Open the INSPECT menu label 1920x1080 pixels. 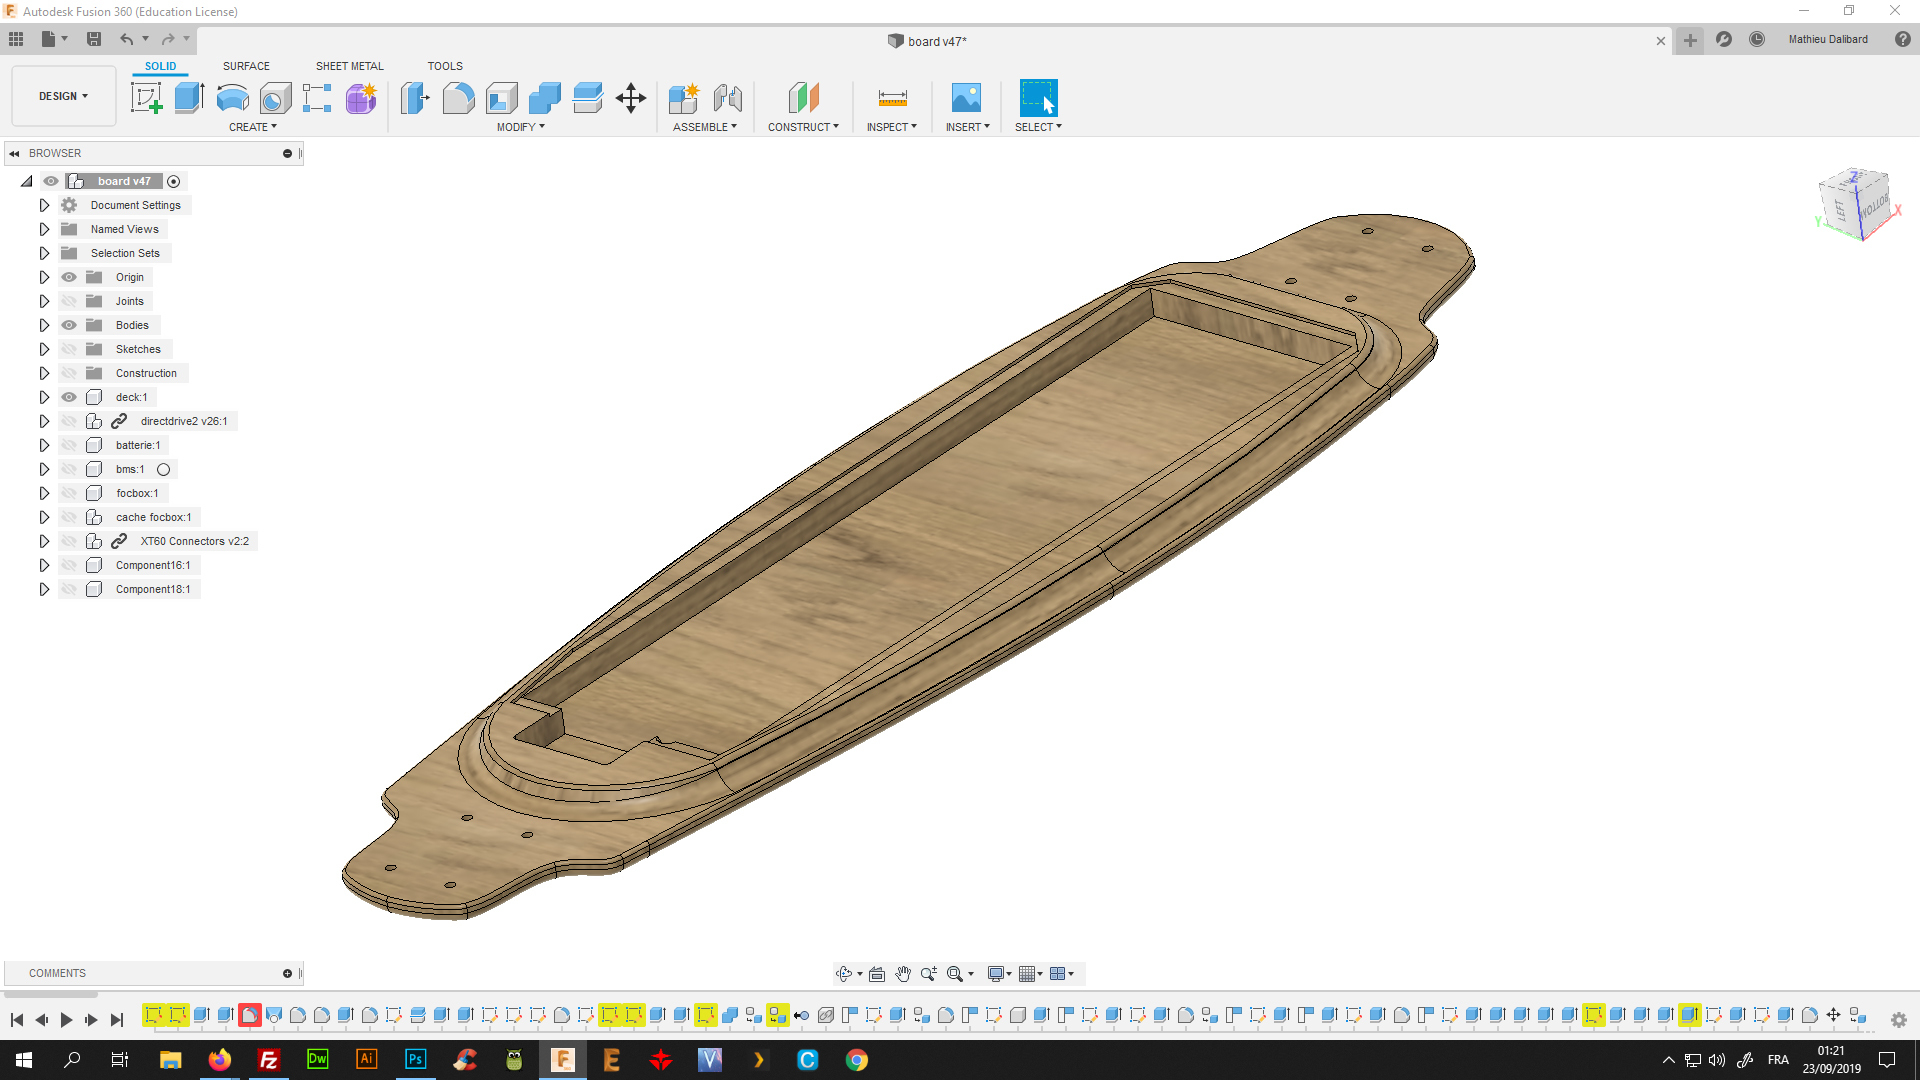click(892, 127)
